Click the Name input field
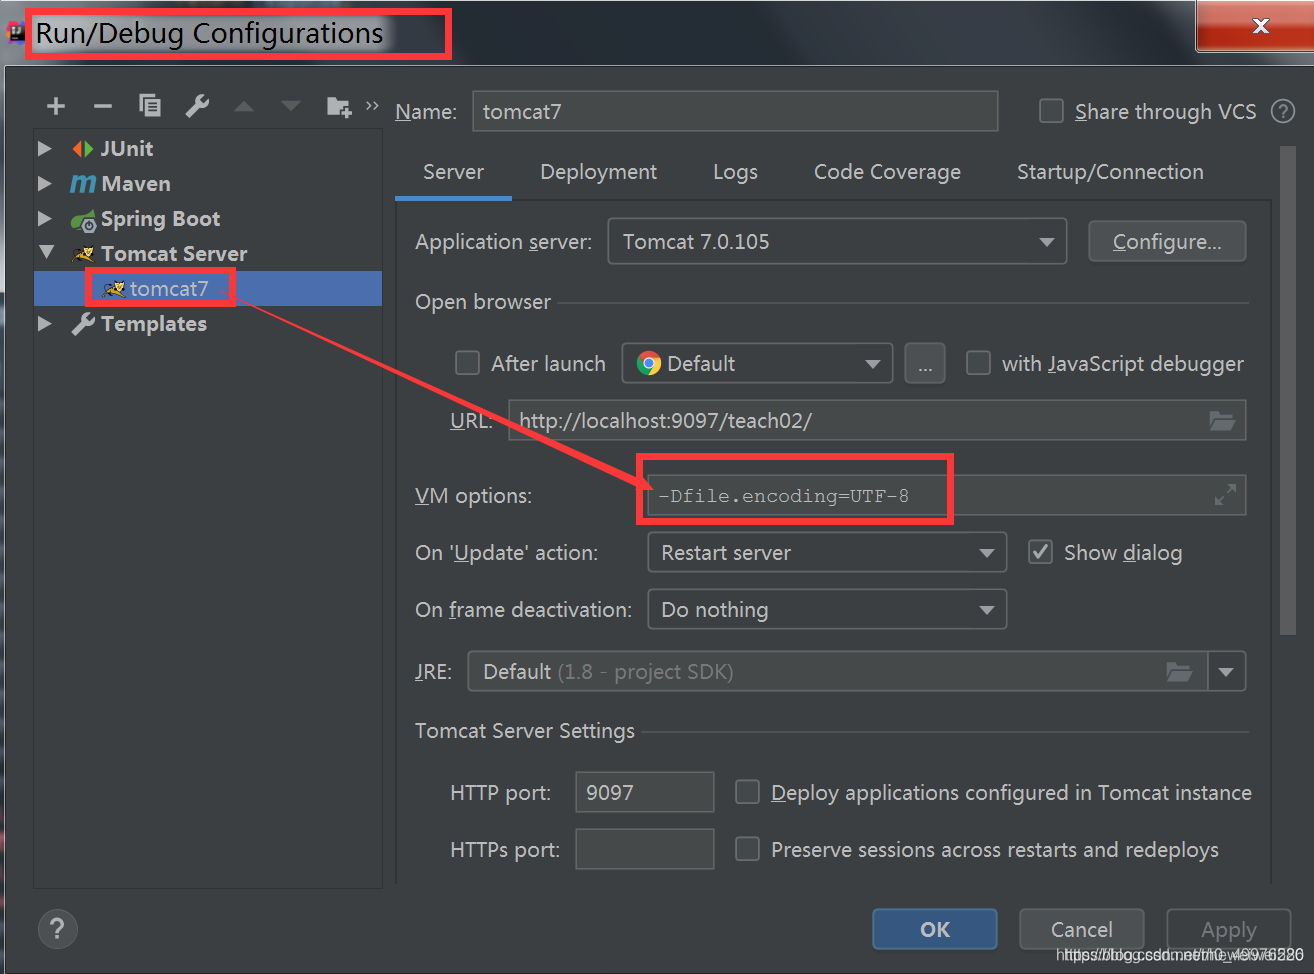The image size is (1314, 974). click(x=735, y=111)
